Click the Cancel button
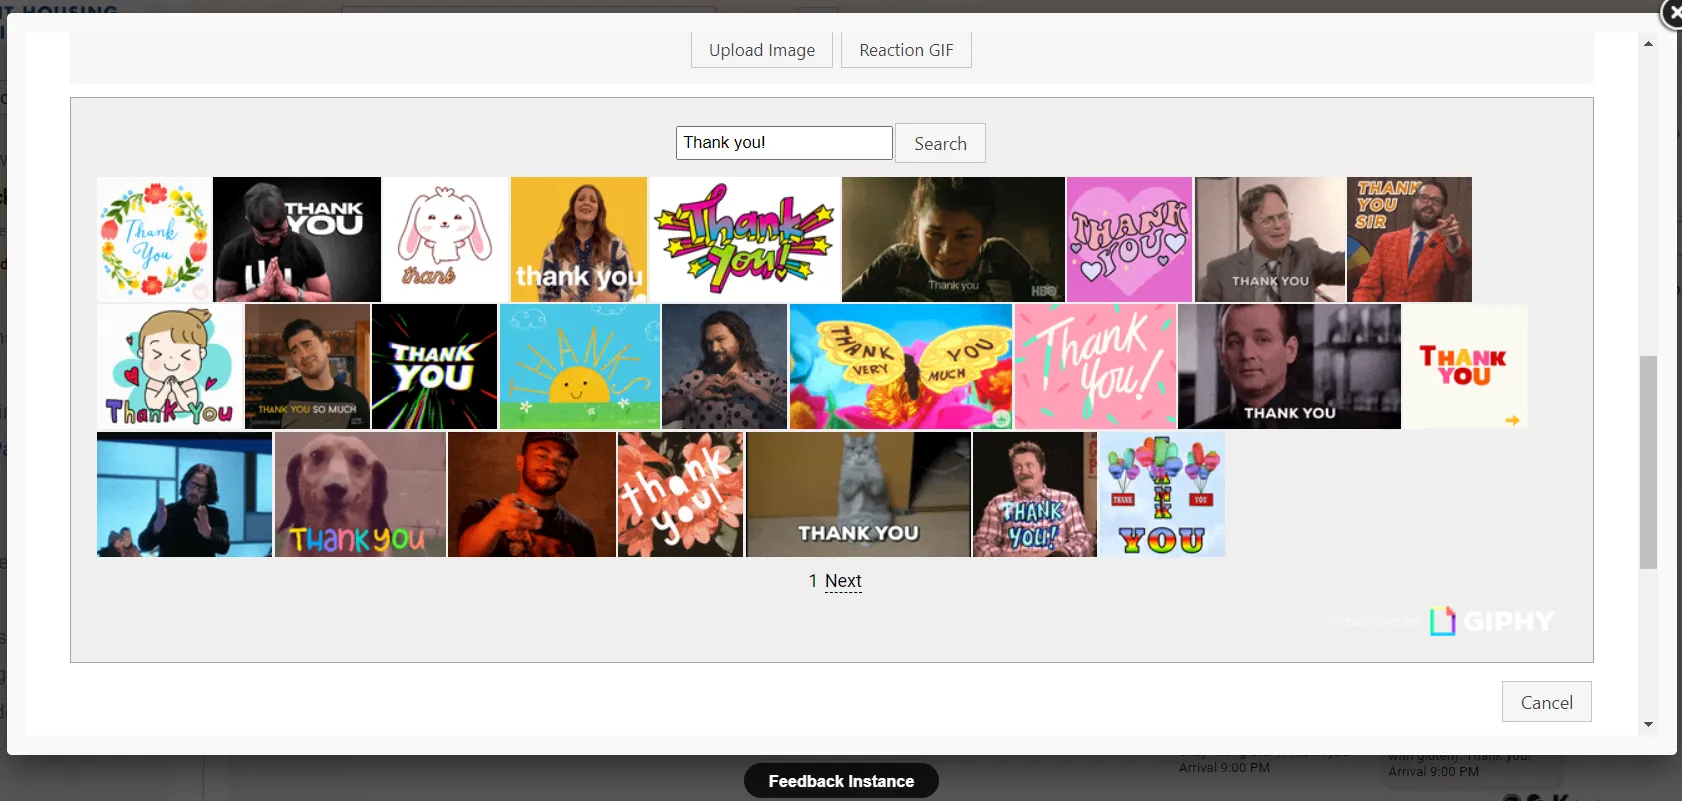1682x801 pixels. pos(1546,702)
